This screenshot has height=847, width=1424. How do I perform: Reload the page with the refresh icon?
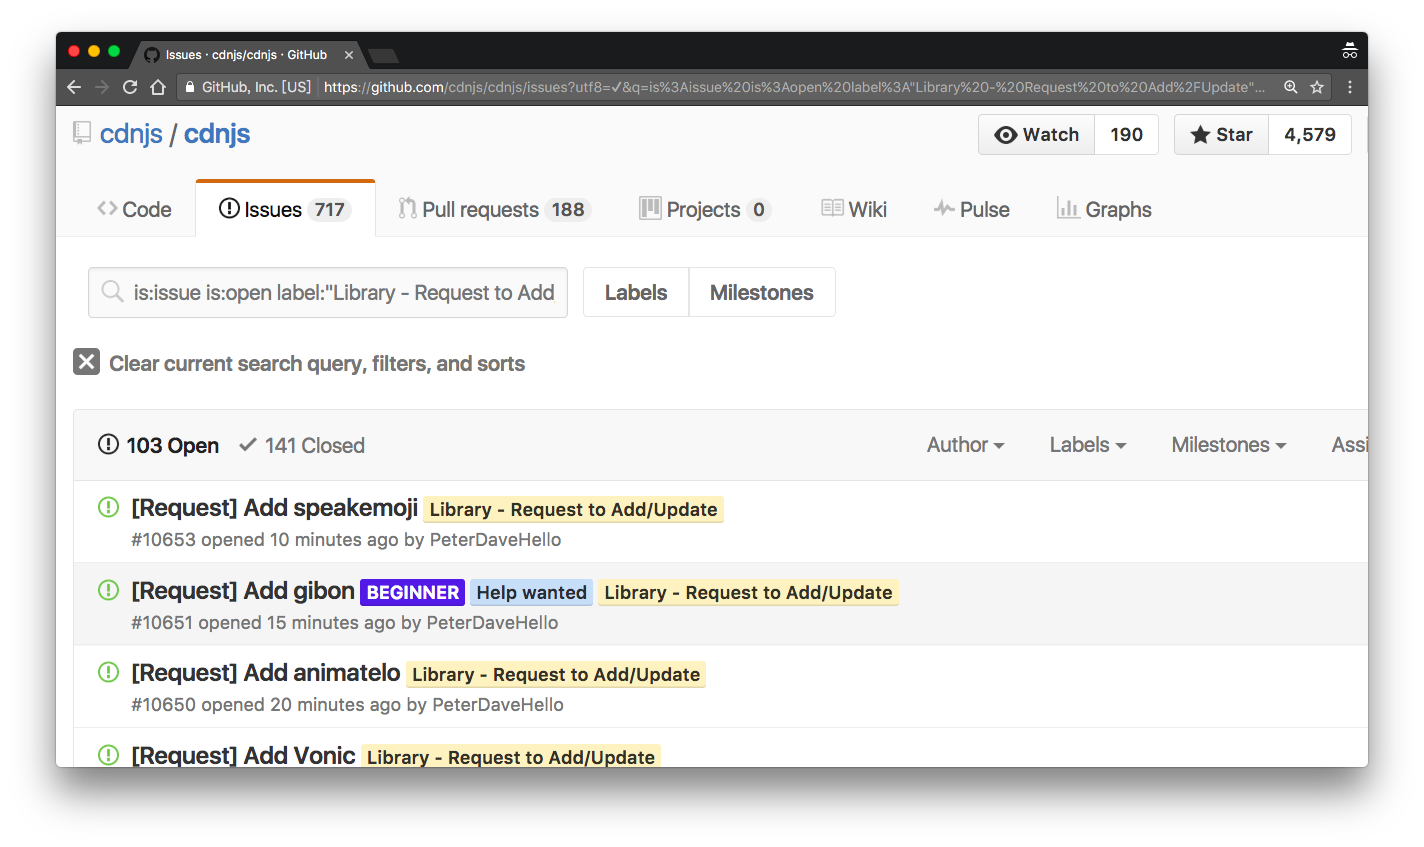130,87
